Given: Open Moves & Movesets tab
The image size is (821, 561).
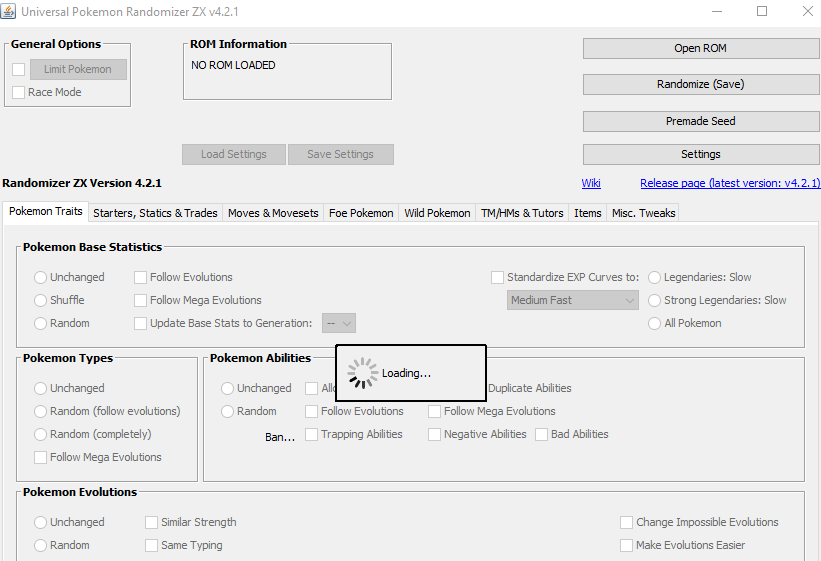Looking at the screenshot, I should pos(273,213).
